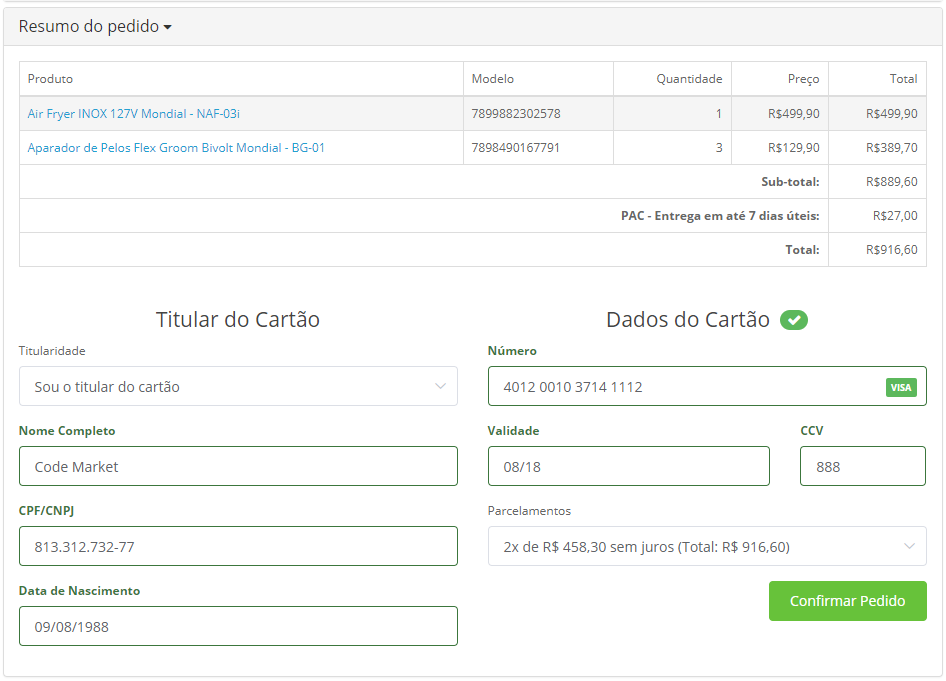Click the Titular do Cartão heading
This screenshot has width=946, height=681.
[x=238, y=320]
